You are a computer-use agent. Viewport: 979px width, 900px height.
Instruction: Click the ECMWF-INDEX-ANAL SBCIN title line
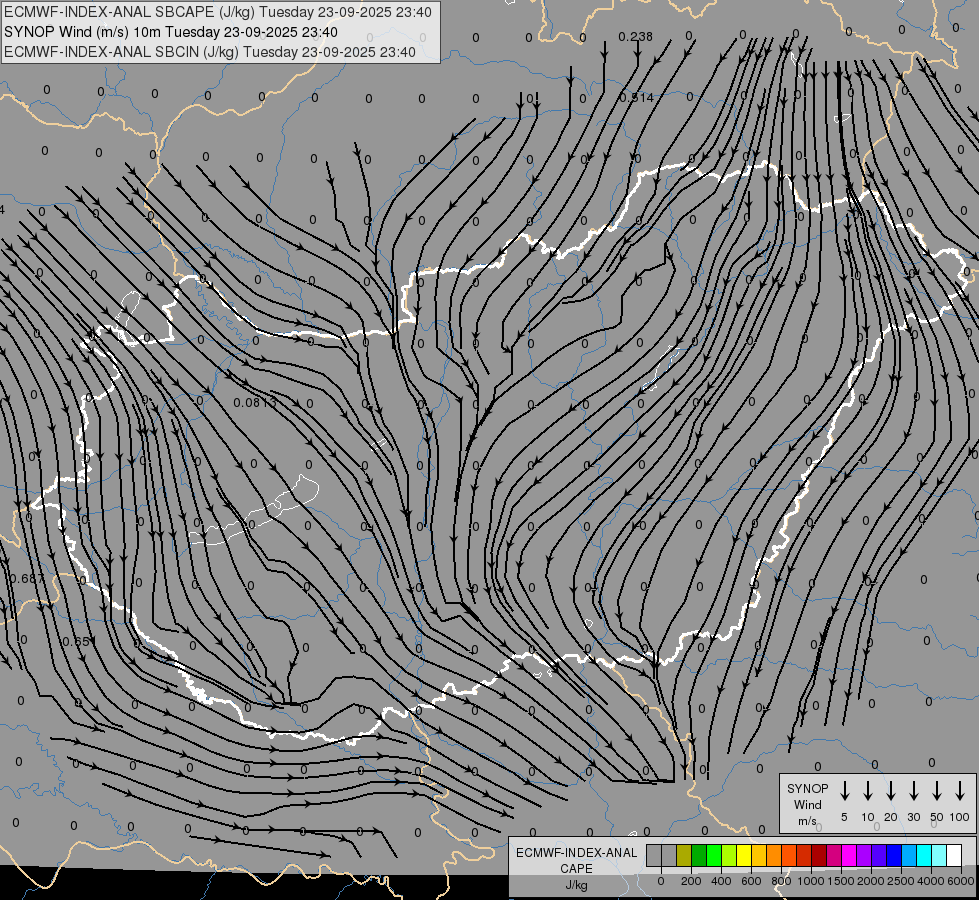coord(210,51)
